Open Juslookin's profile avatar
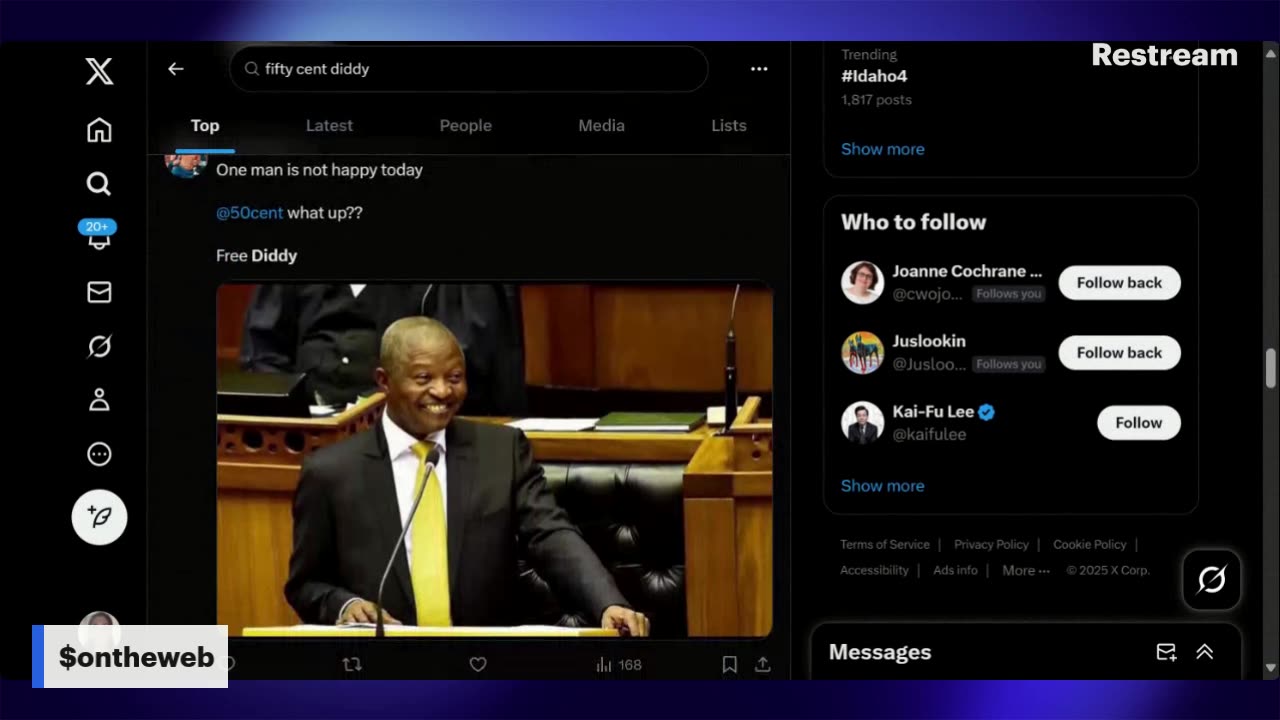 (862, 353)
